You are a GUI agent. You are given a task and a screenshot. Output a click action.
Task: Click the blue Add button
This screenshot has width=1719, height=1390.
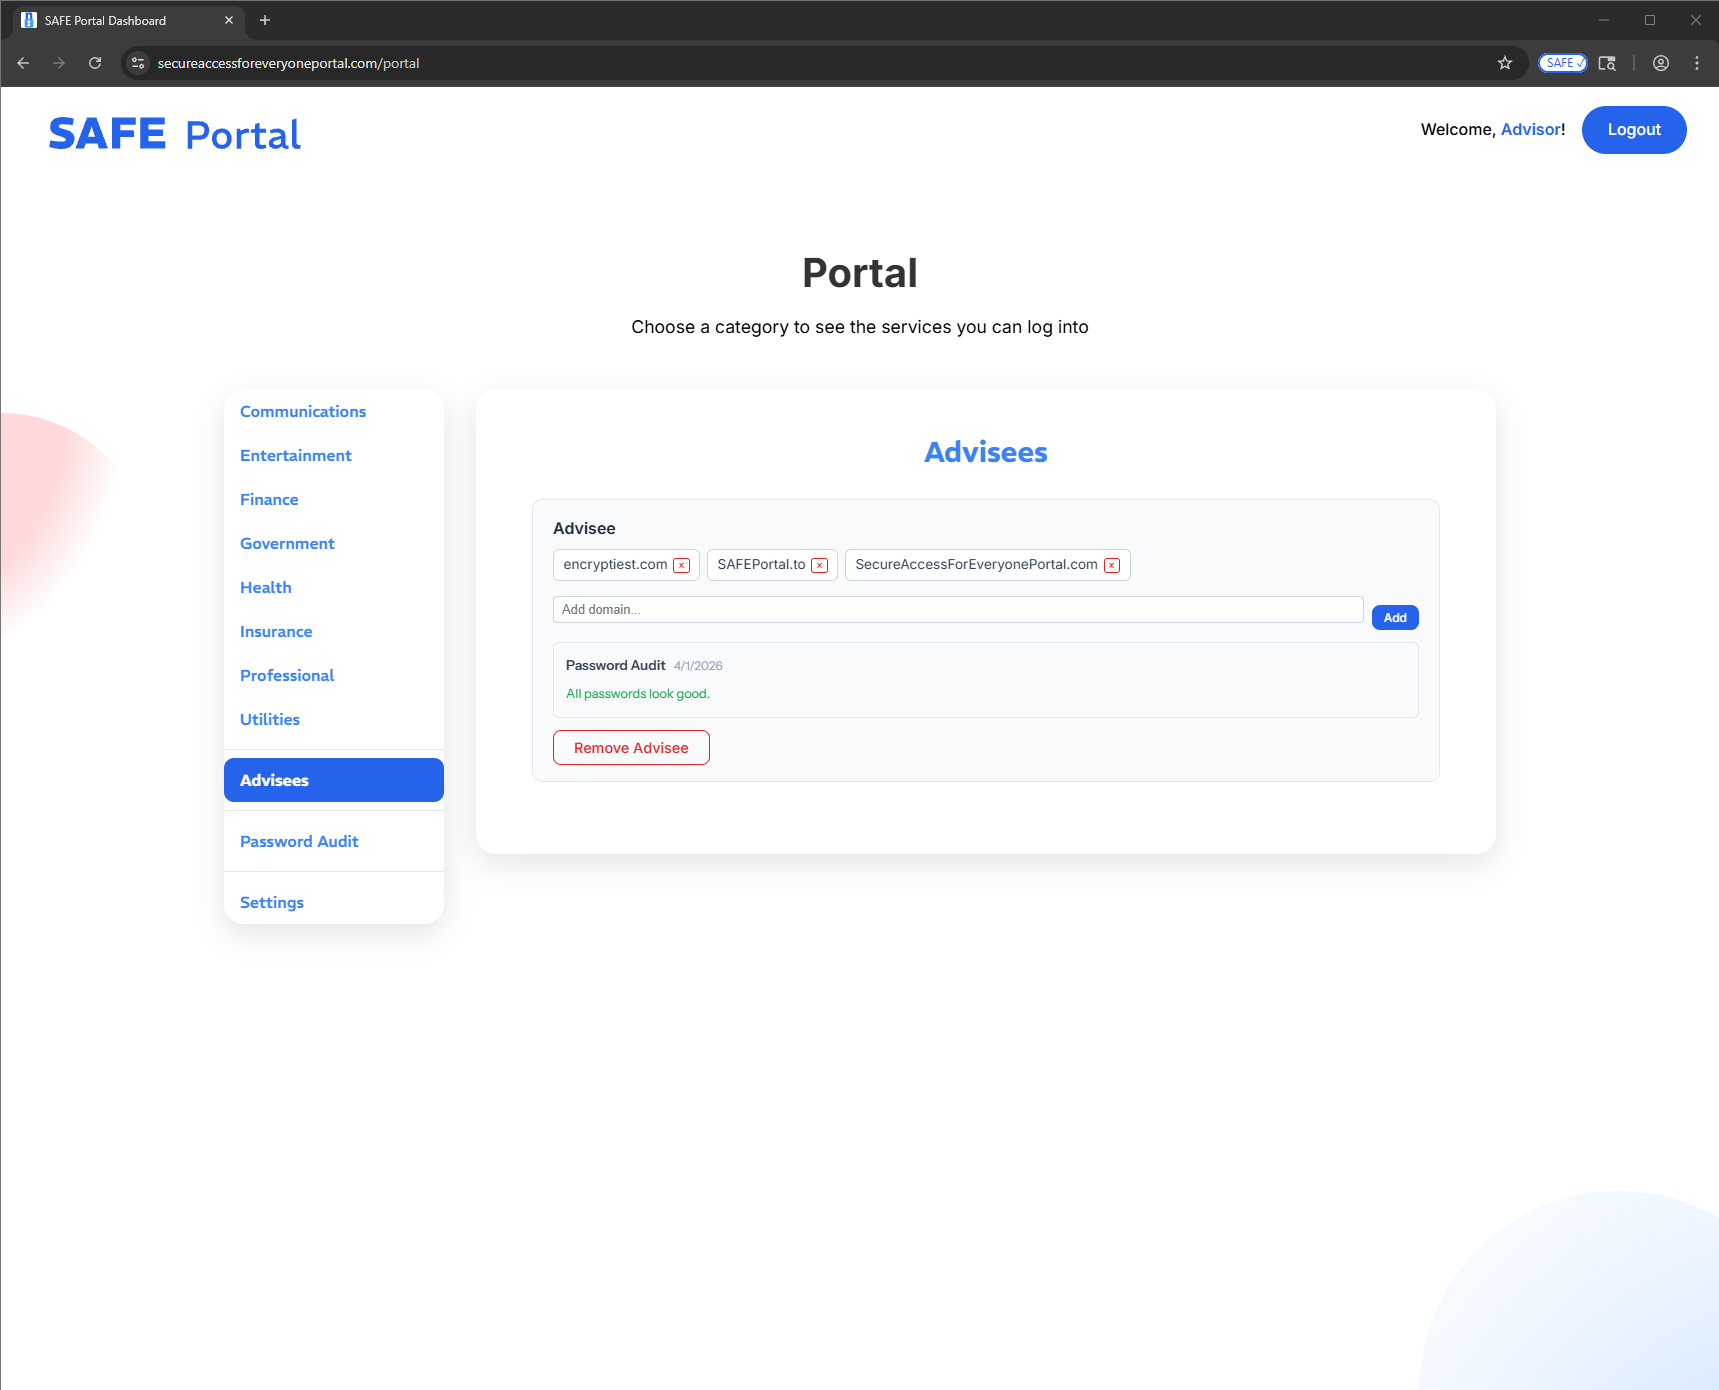[x=1395, y=618]
